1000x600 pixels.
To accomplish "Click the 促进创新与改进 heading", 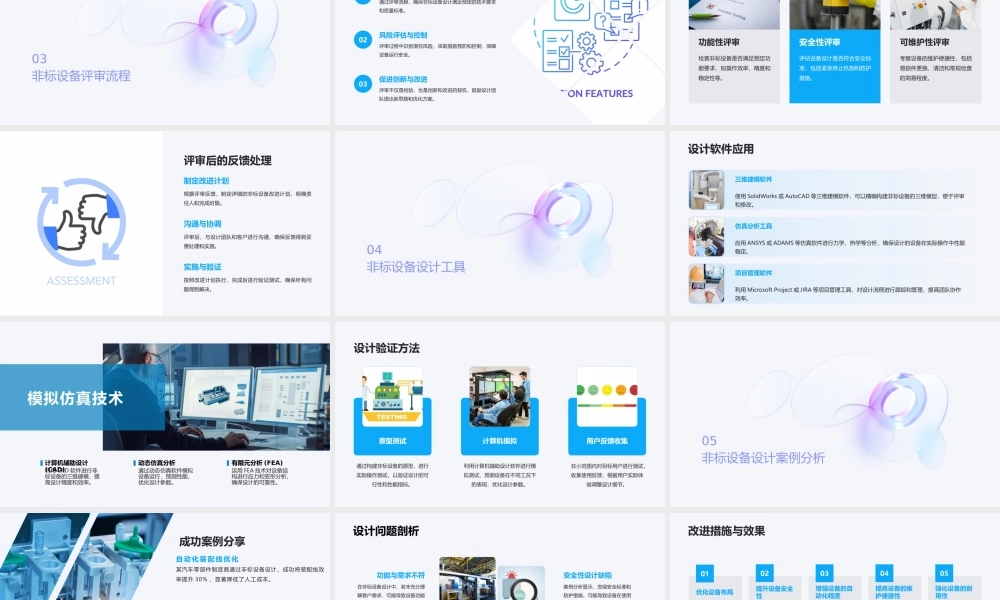I will [x=403, y=80].
